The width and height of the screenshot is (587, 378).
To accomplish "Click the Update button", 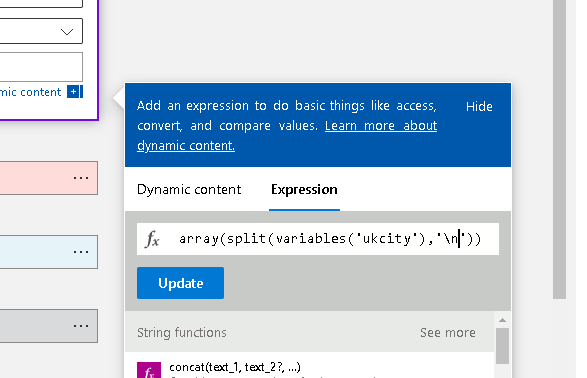I will (x=180, y=283).
